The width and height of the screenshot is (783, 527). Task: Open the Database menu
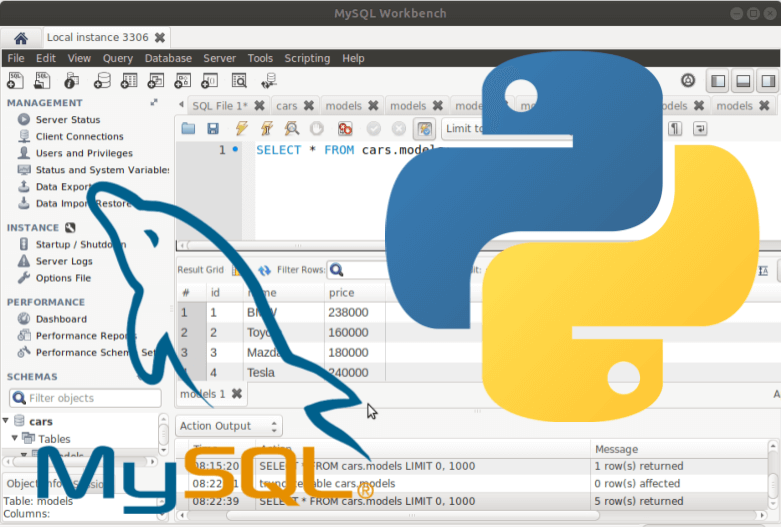coord(168,58)
